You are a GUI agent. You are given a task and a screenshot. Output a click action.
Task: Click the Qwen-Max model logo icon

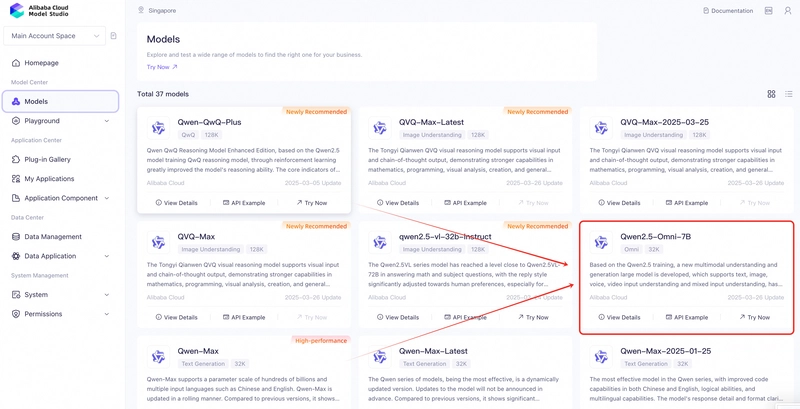[159, 357]
